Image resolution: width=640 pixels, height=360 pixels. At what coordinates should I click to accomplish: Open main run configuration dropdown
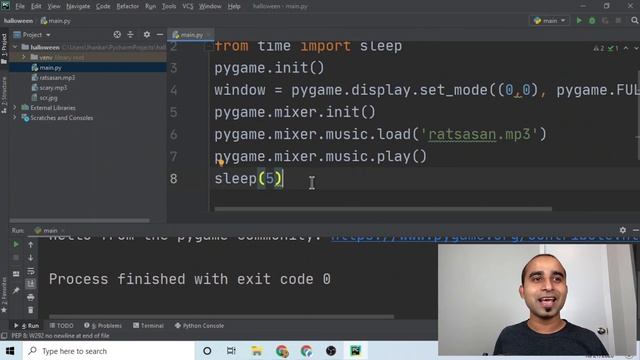[549, 20]
